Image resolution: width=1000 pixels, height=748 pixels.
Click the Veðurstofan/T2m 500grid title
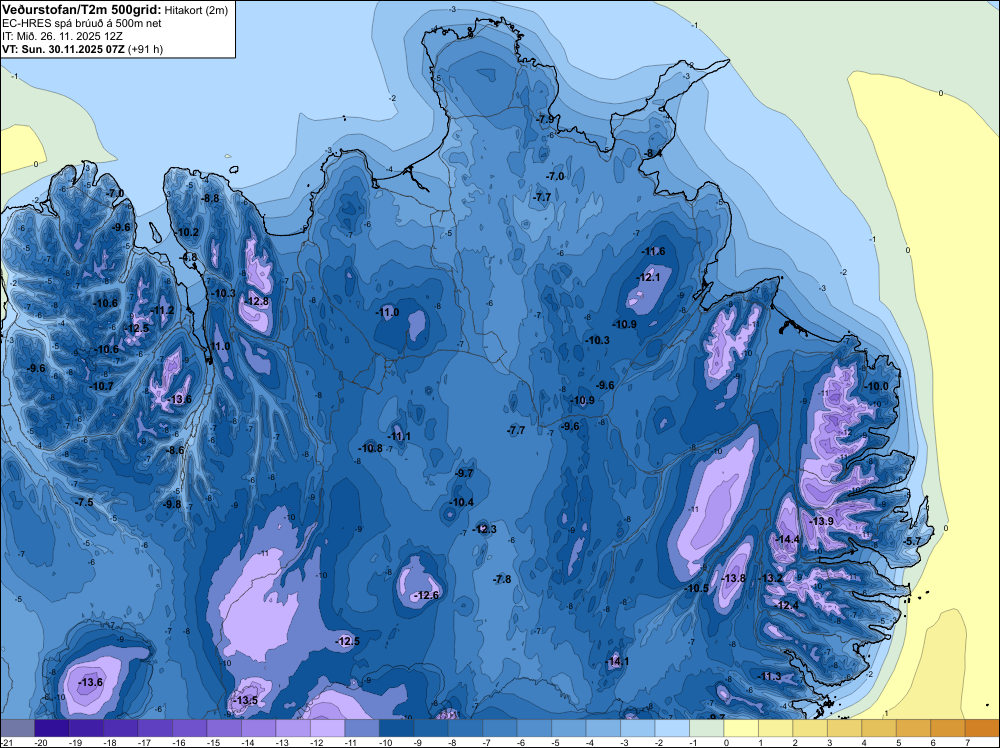[82, 9]
